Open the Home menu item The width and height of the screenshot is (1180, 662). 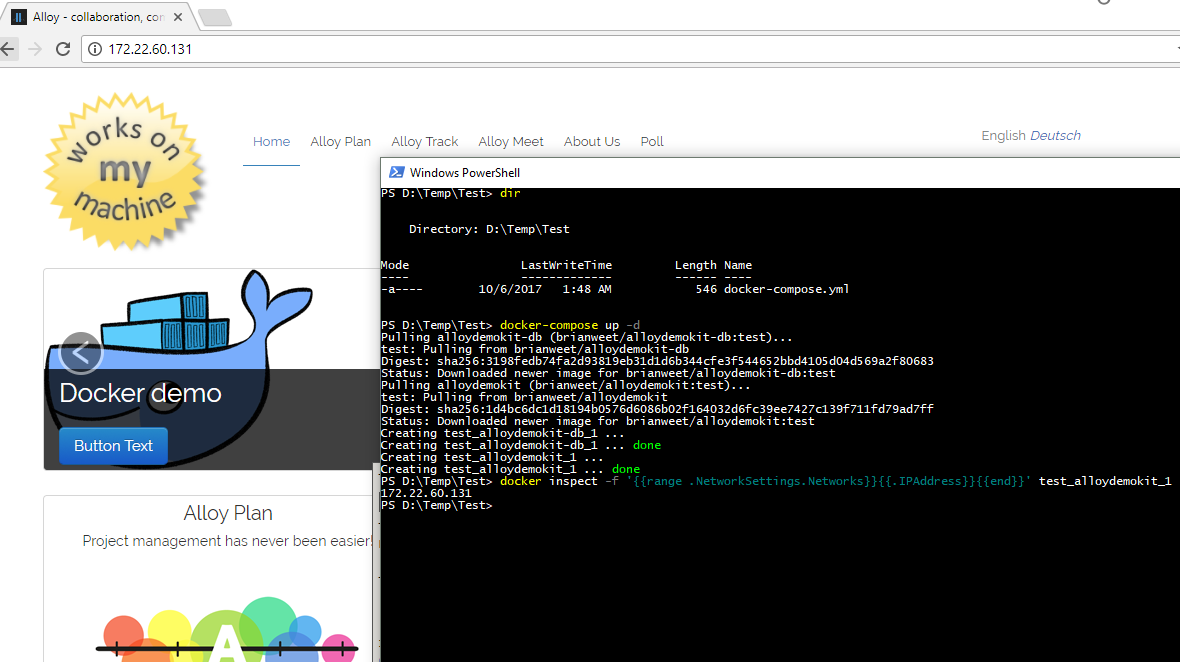271,141
